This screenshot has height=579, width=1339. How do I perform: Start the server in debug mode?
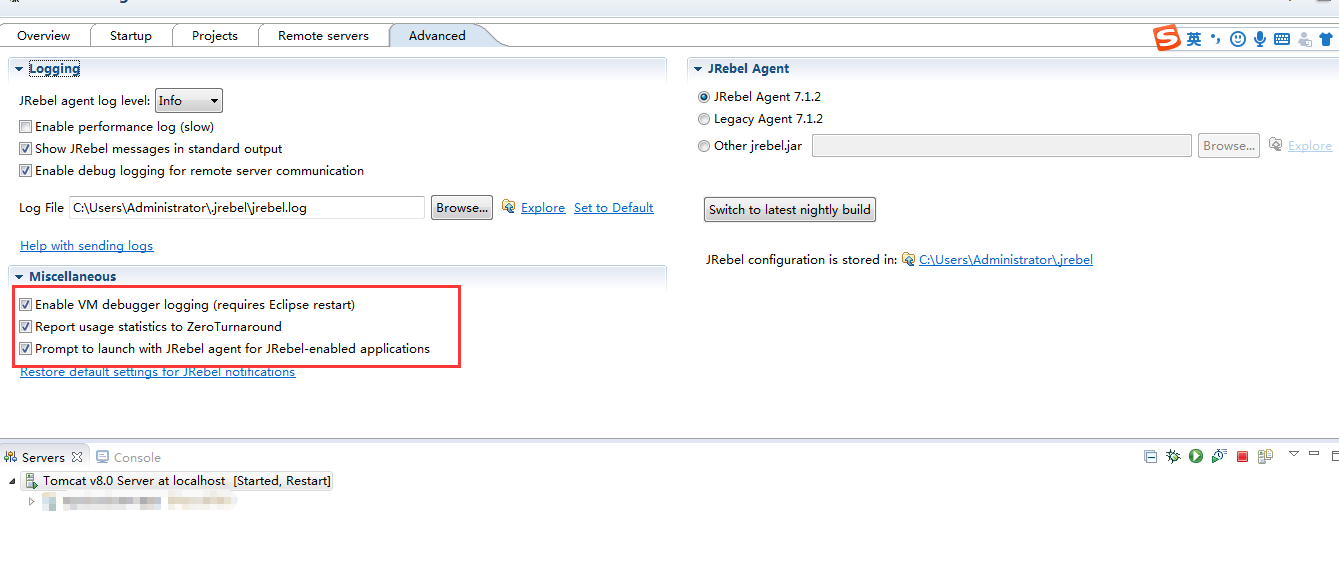click(1173, 456)
